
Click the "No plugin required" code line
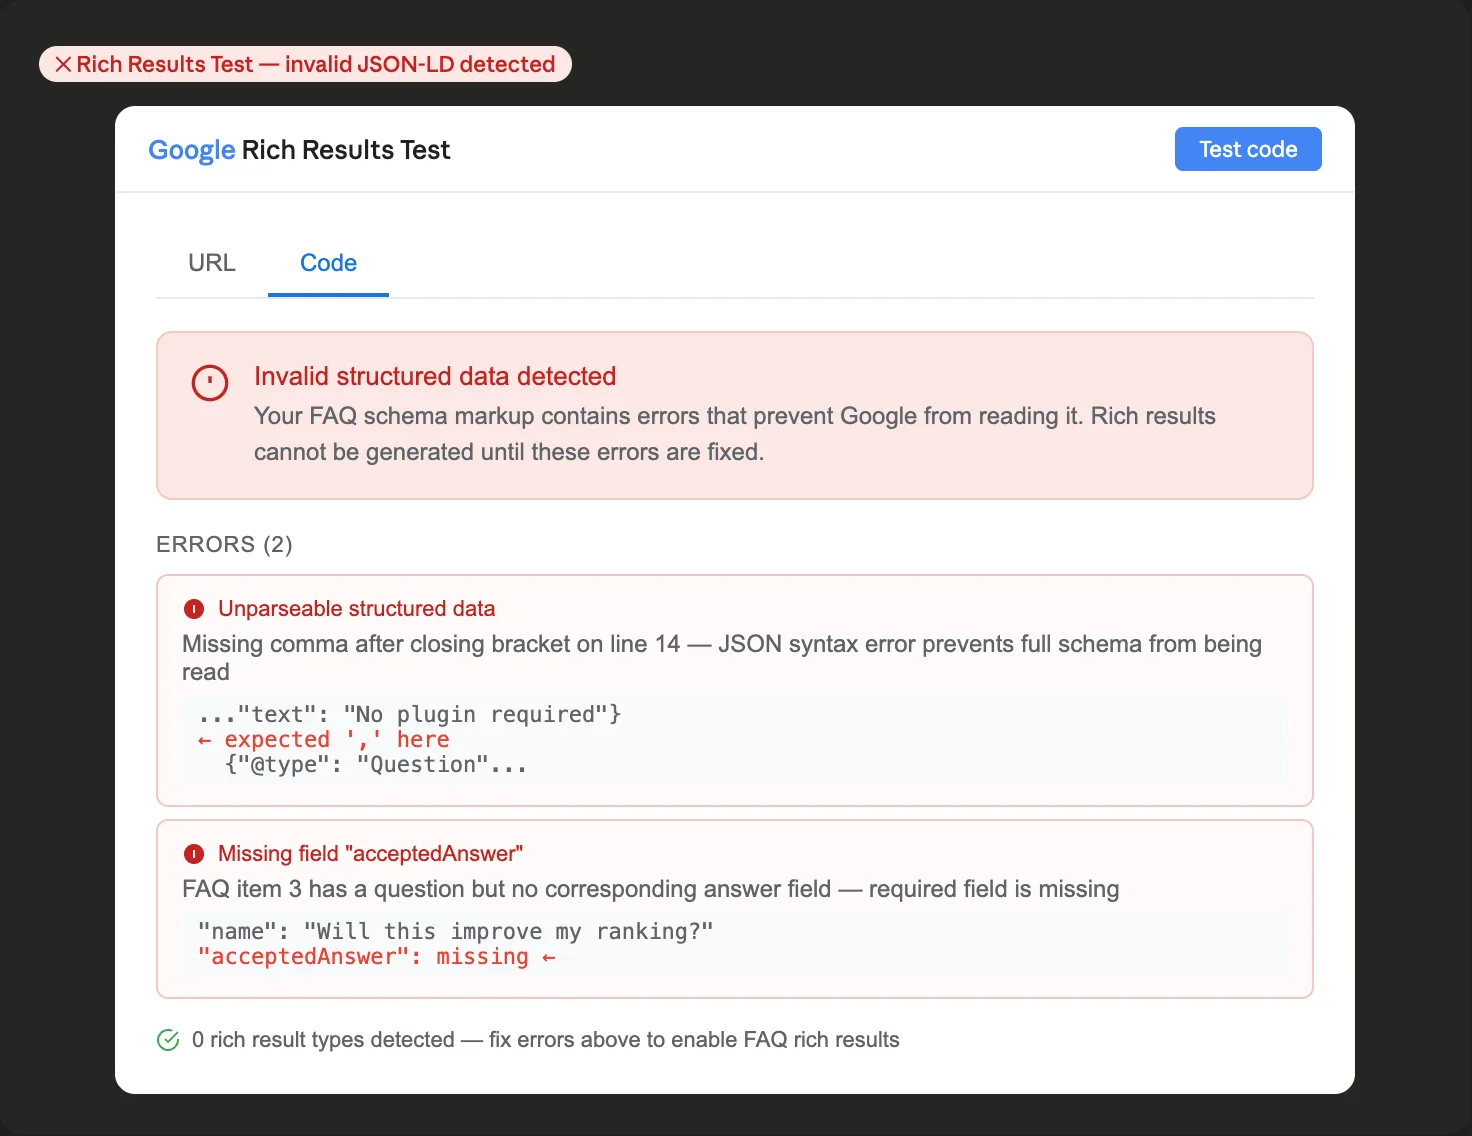coord(410,715)
